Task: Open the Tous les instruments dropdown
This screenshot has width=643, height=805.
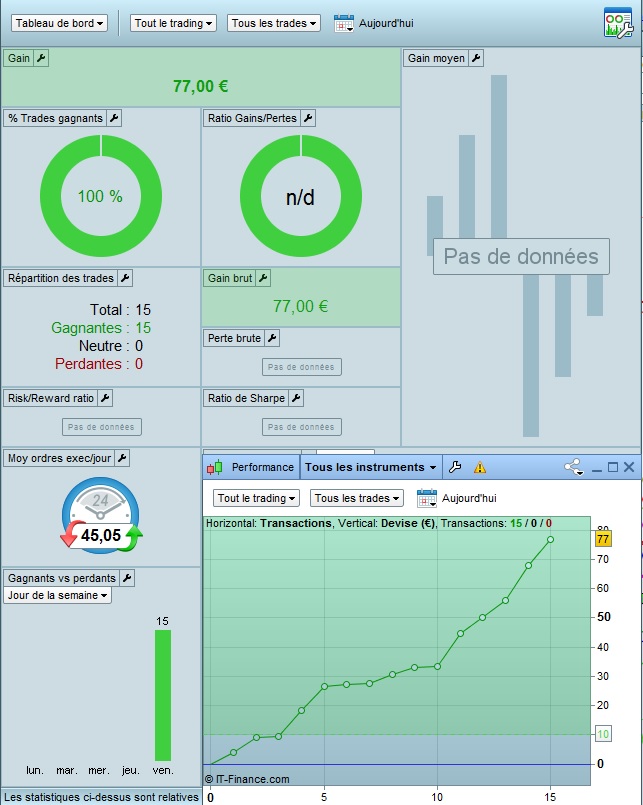Action: pyautogui.click(x=370, y=467)
